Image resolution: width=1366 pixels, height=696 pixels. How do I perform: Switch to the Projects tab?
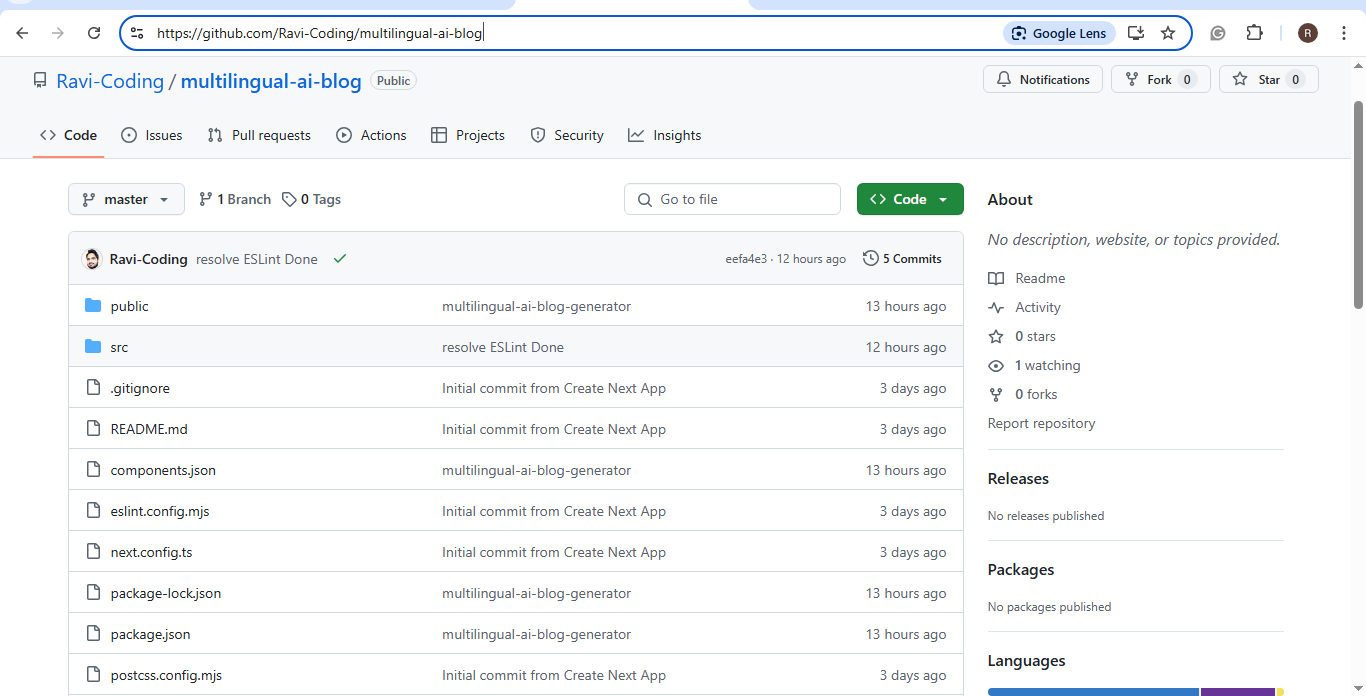[x=467, y=135]
